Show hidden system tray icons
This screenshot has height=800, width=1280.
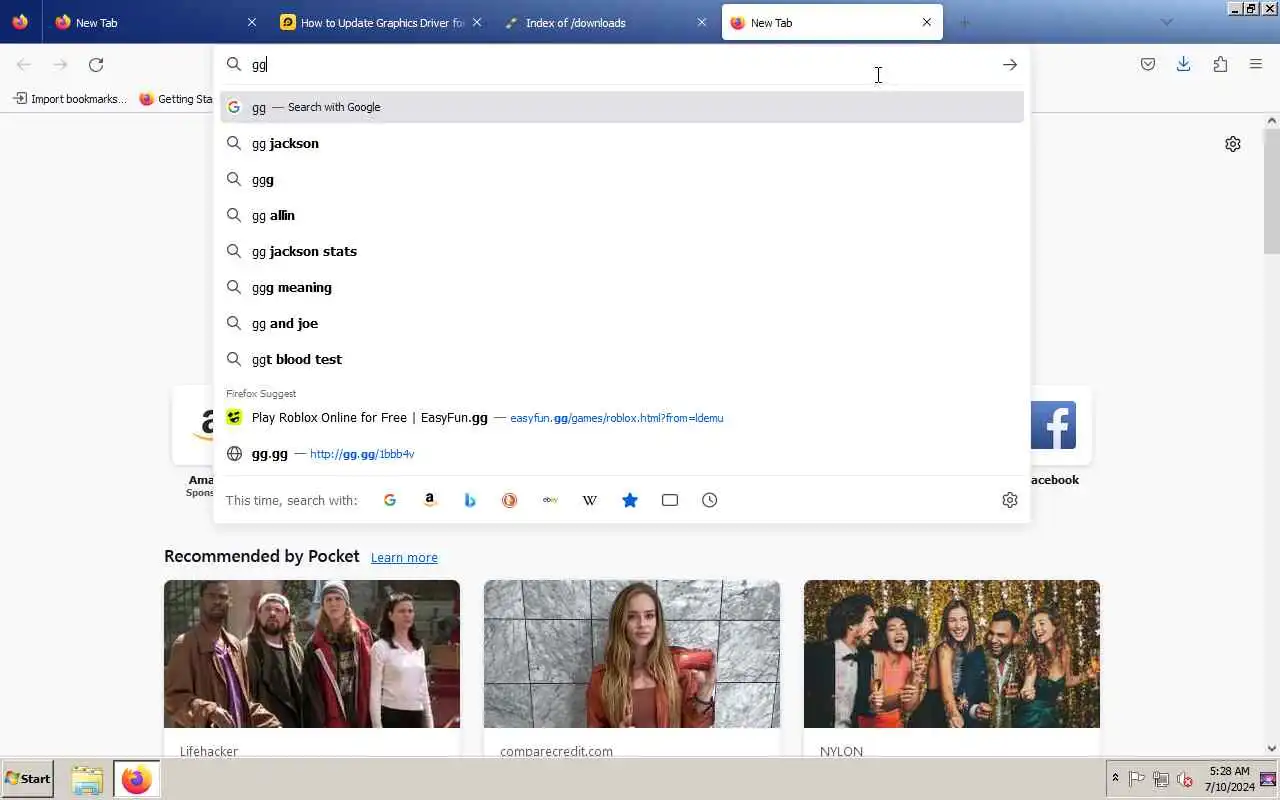1115,779
